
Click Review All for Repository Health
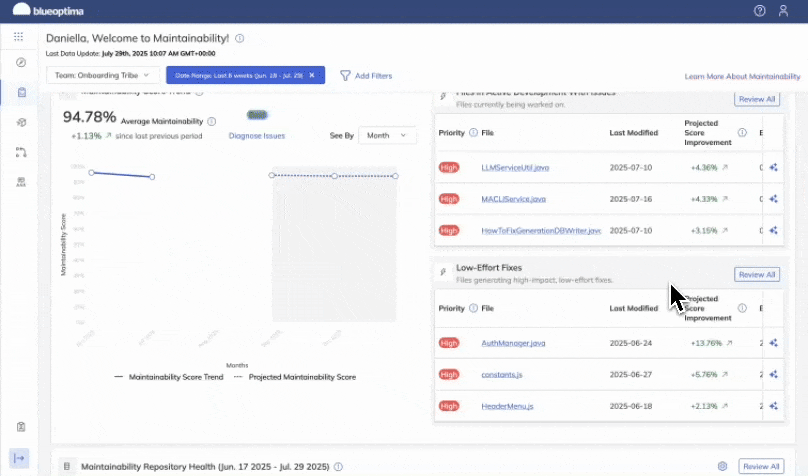(761, 466)
